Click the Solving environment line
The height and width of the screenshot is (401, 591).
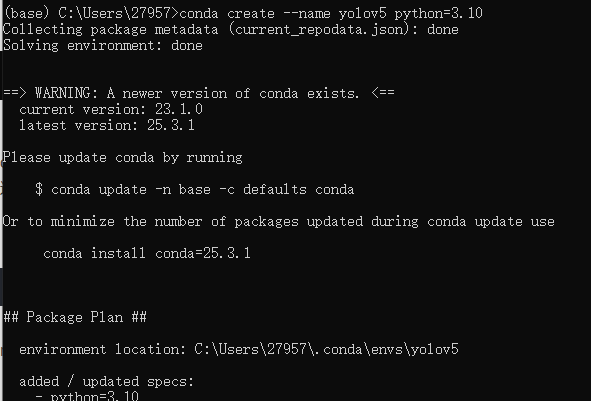[103, 46]
